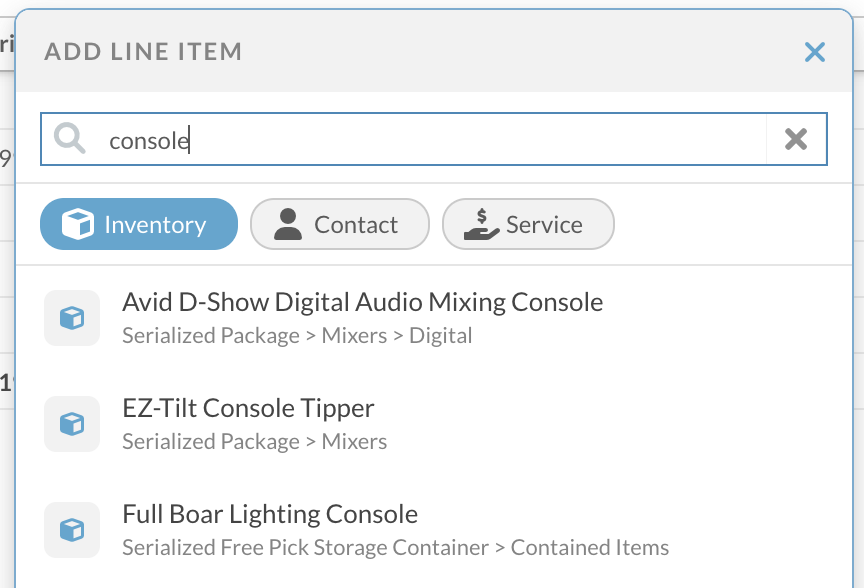Screen dimensions: 864x588
Task: Click the "Serialized Package > Mixers" path under EZ-Tilt
Action: click(254, 442)
